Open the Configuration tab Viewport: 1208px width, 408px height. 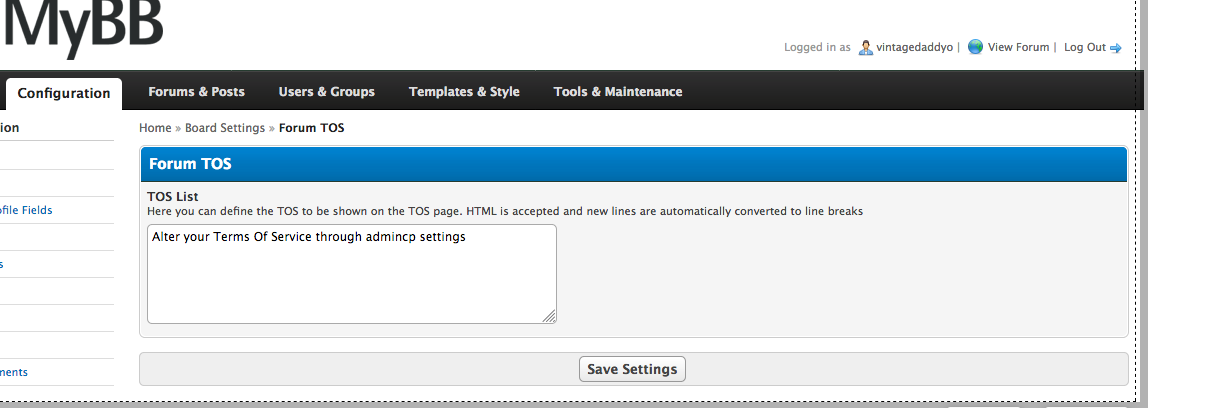pyautogui.click(x=64, y=93)
